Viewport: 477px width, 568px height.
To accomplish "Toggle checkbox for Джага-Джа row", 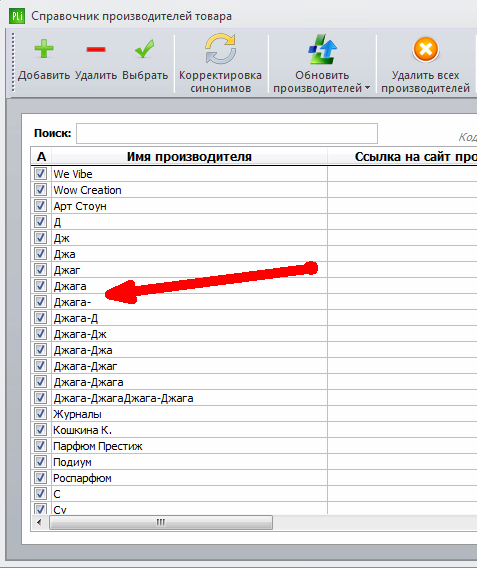I will click(40, 350).
